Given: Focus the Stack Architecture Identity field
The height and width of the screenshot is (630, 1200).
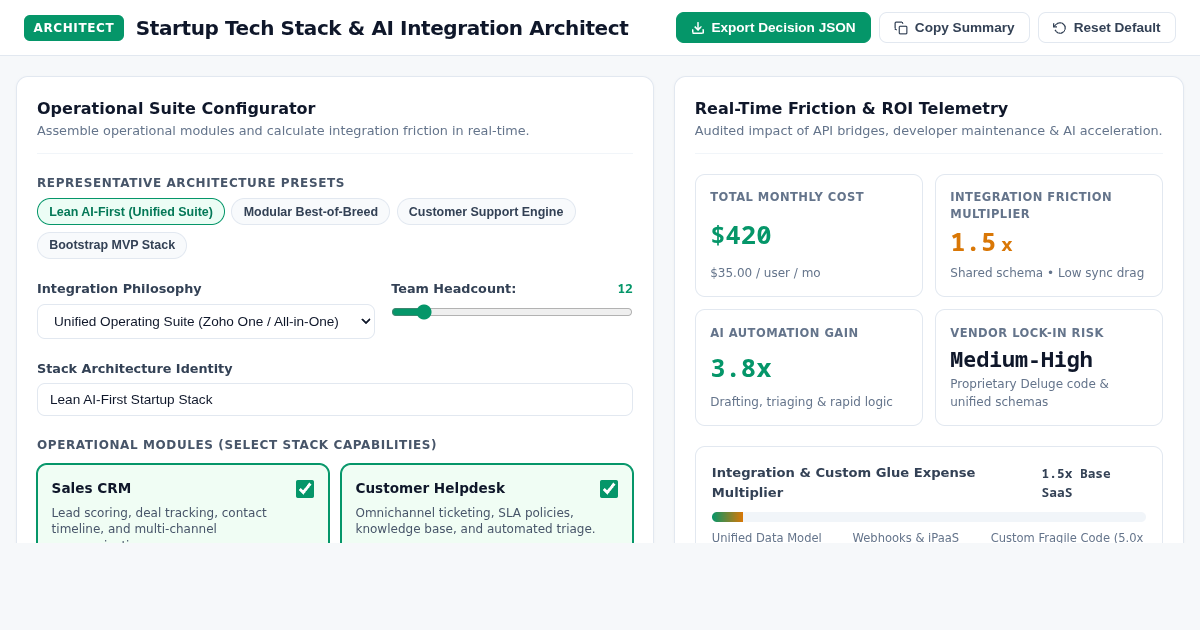Looking at the screenshot, I should click(335, 399).
